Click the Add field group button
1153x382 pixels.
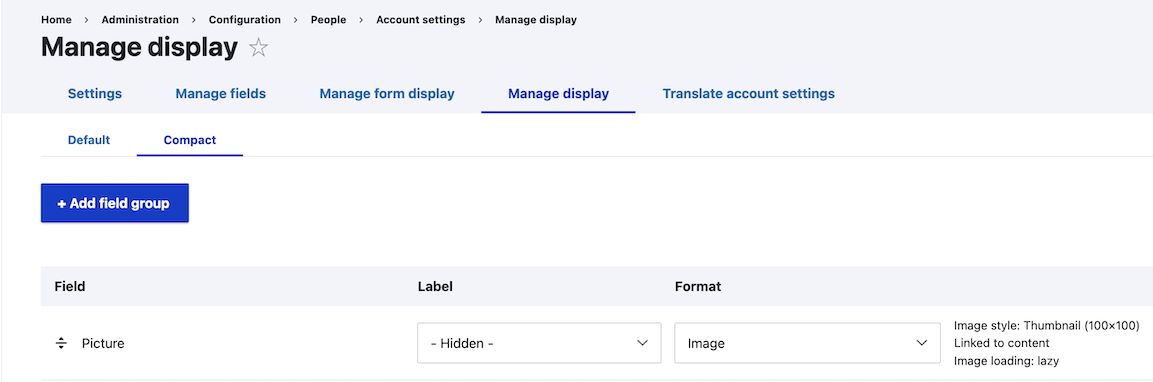(115, 203)
